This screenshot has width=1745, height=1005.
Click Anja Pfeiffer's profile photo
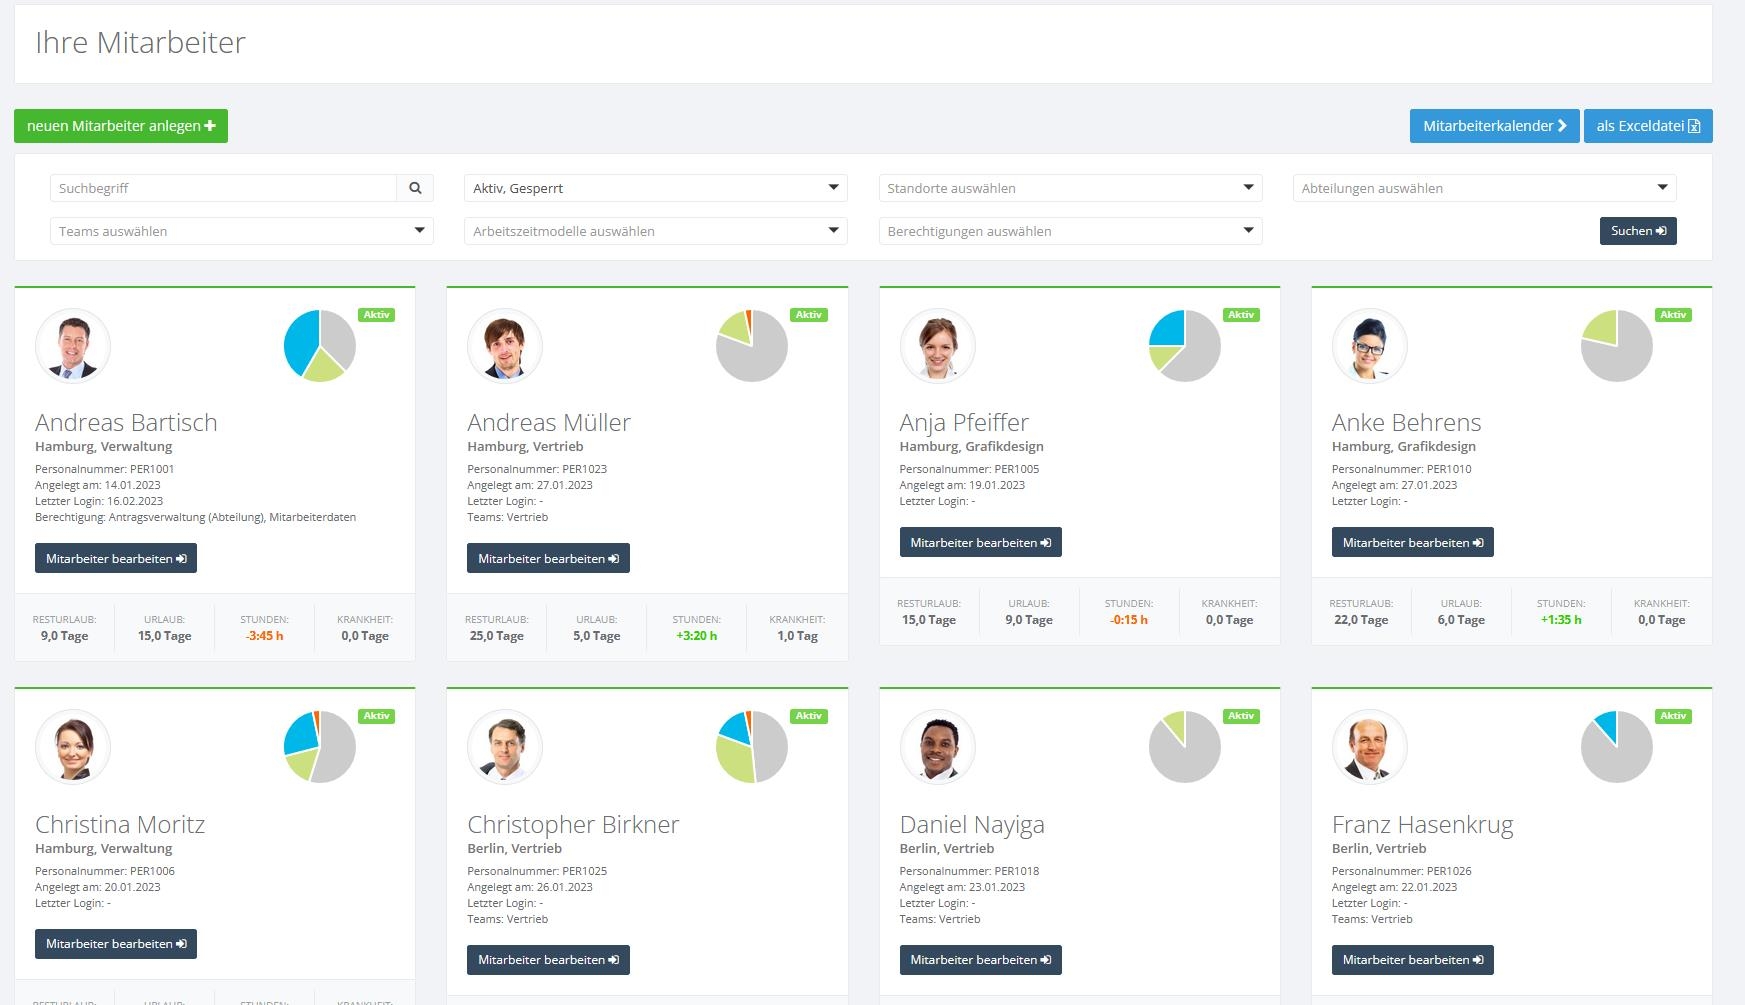937,346
